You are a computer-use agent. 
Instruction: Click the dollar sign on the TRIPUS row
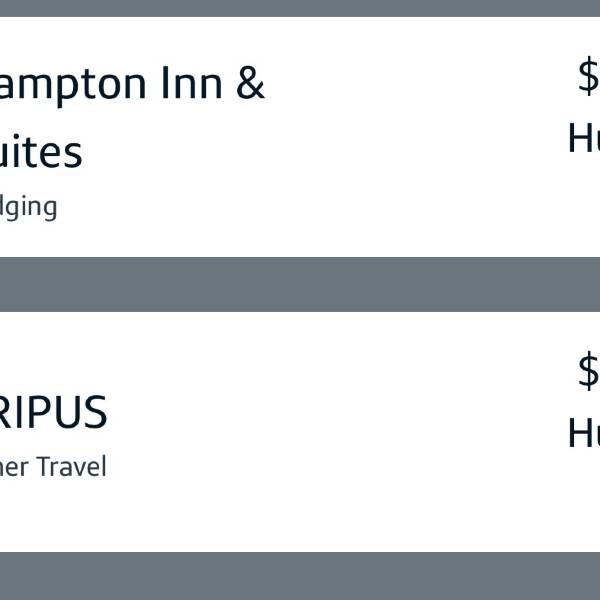588,371
